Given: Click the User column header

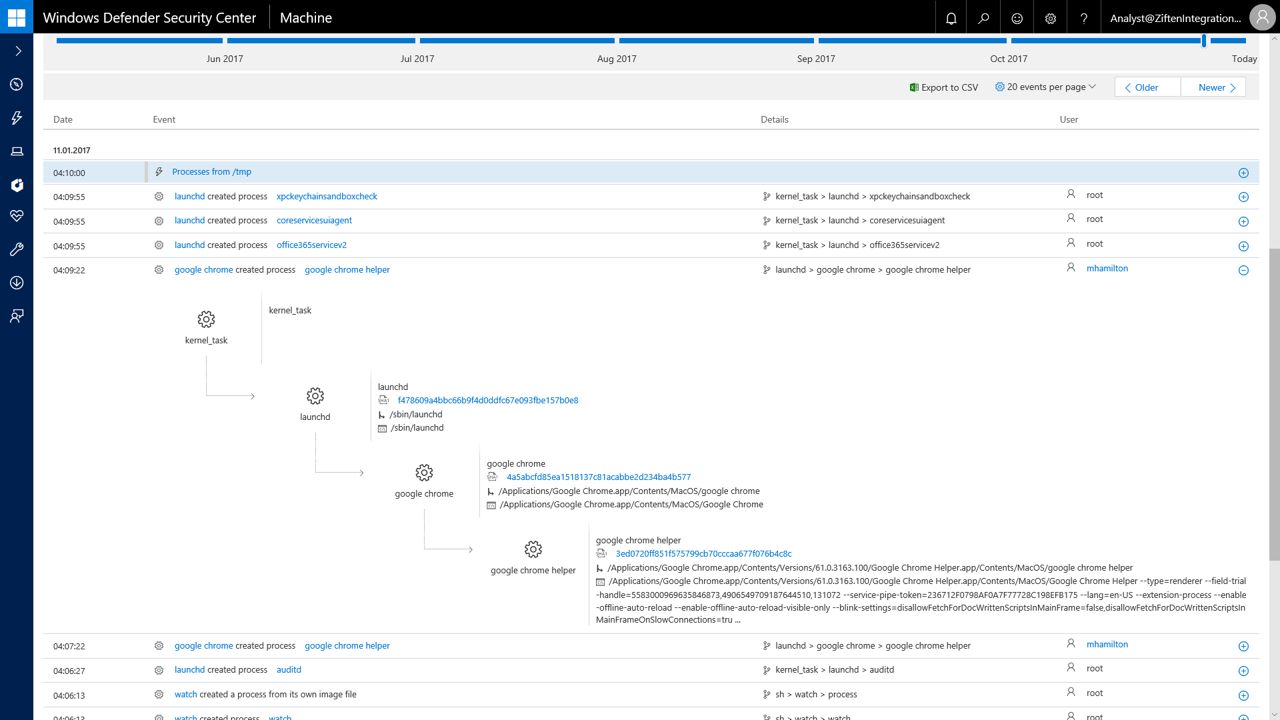Looking at the screenshot, I should click(1069, 119).
